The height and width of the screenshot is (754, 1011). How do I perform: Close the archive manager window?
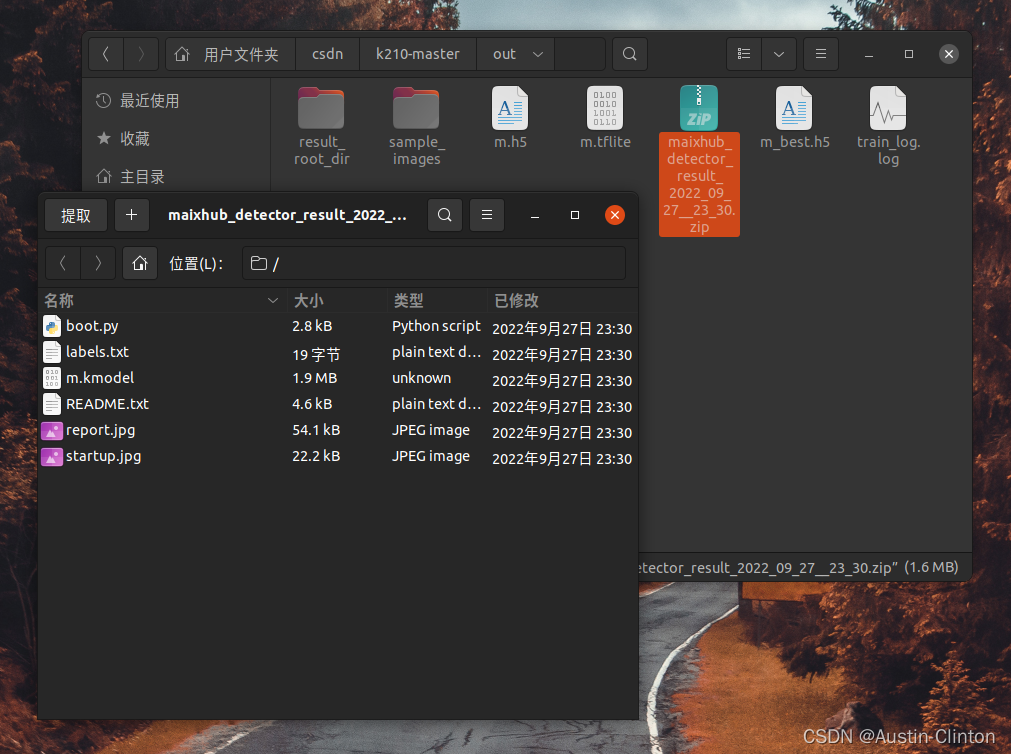click(615, 215)
